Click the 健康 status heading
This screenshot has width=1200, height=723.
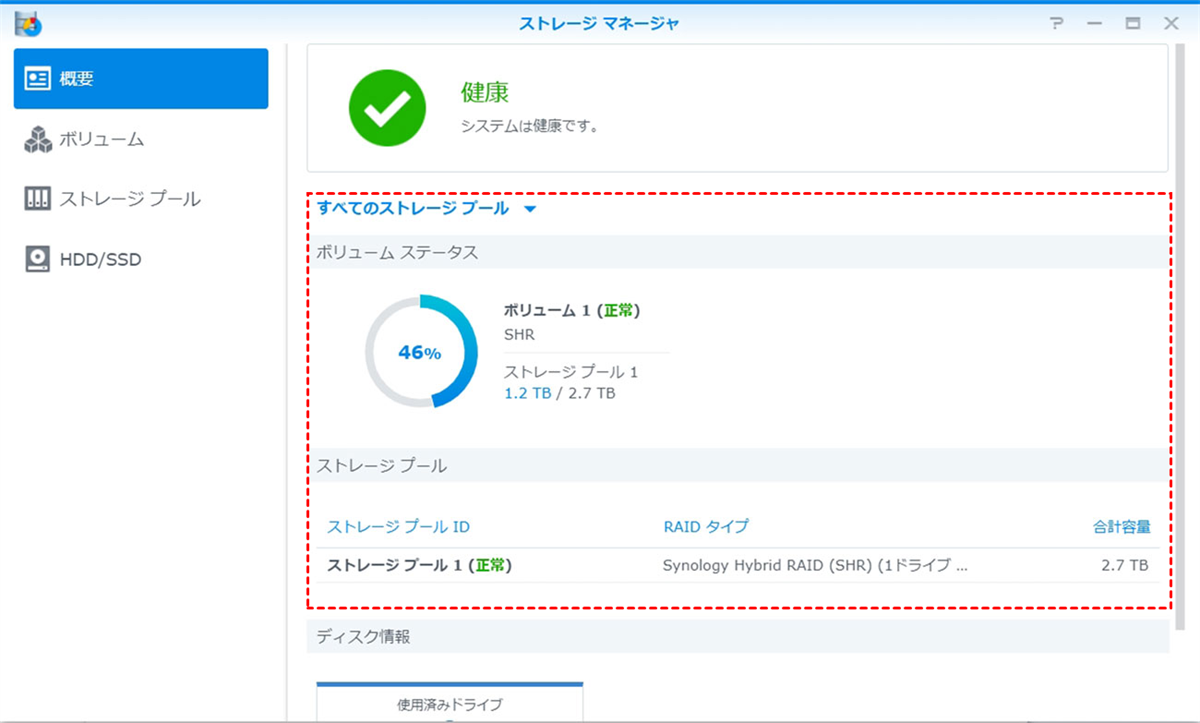coord(485,93)
